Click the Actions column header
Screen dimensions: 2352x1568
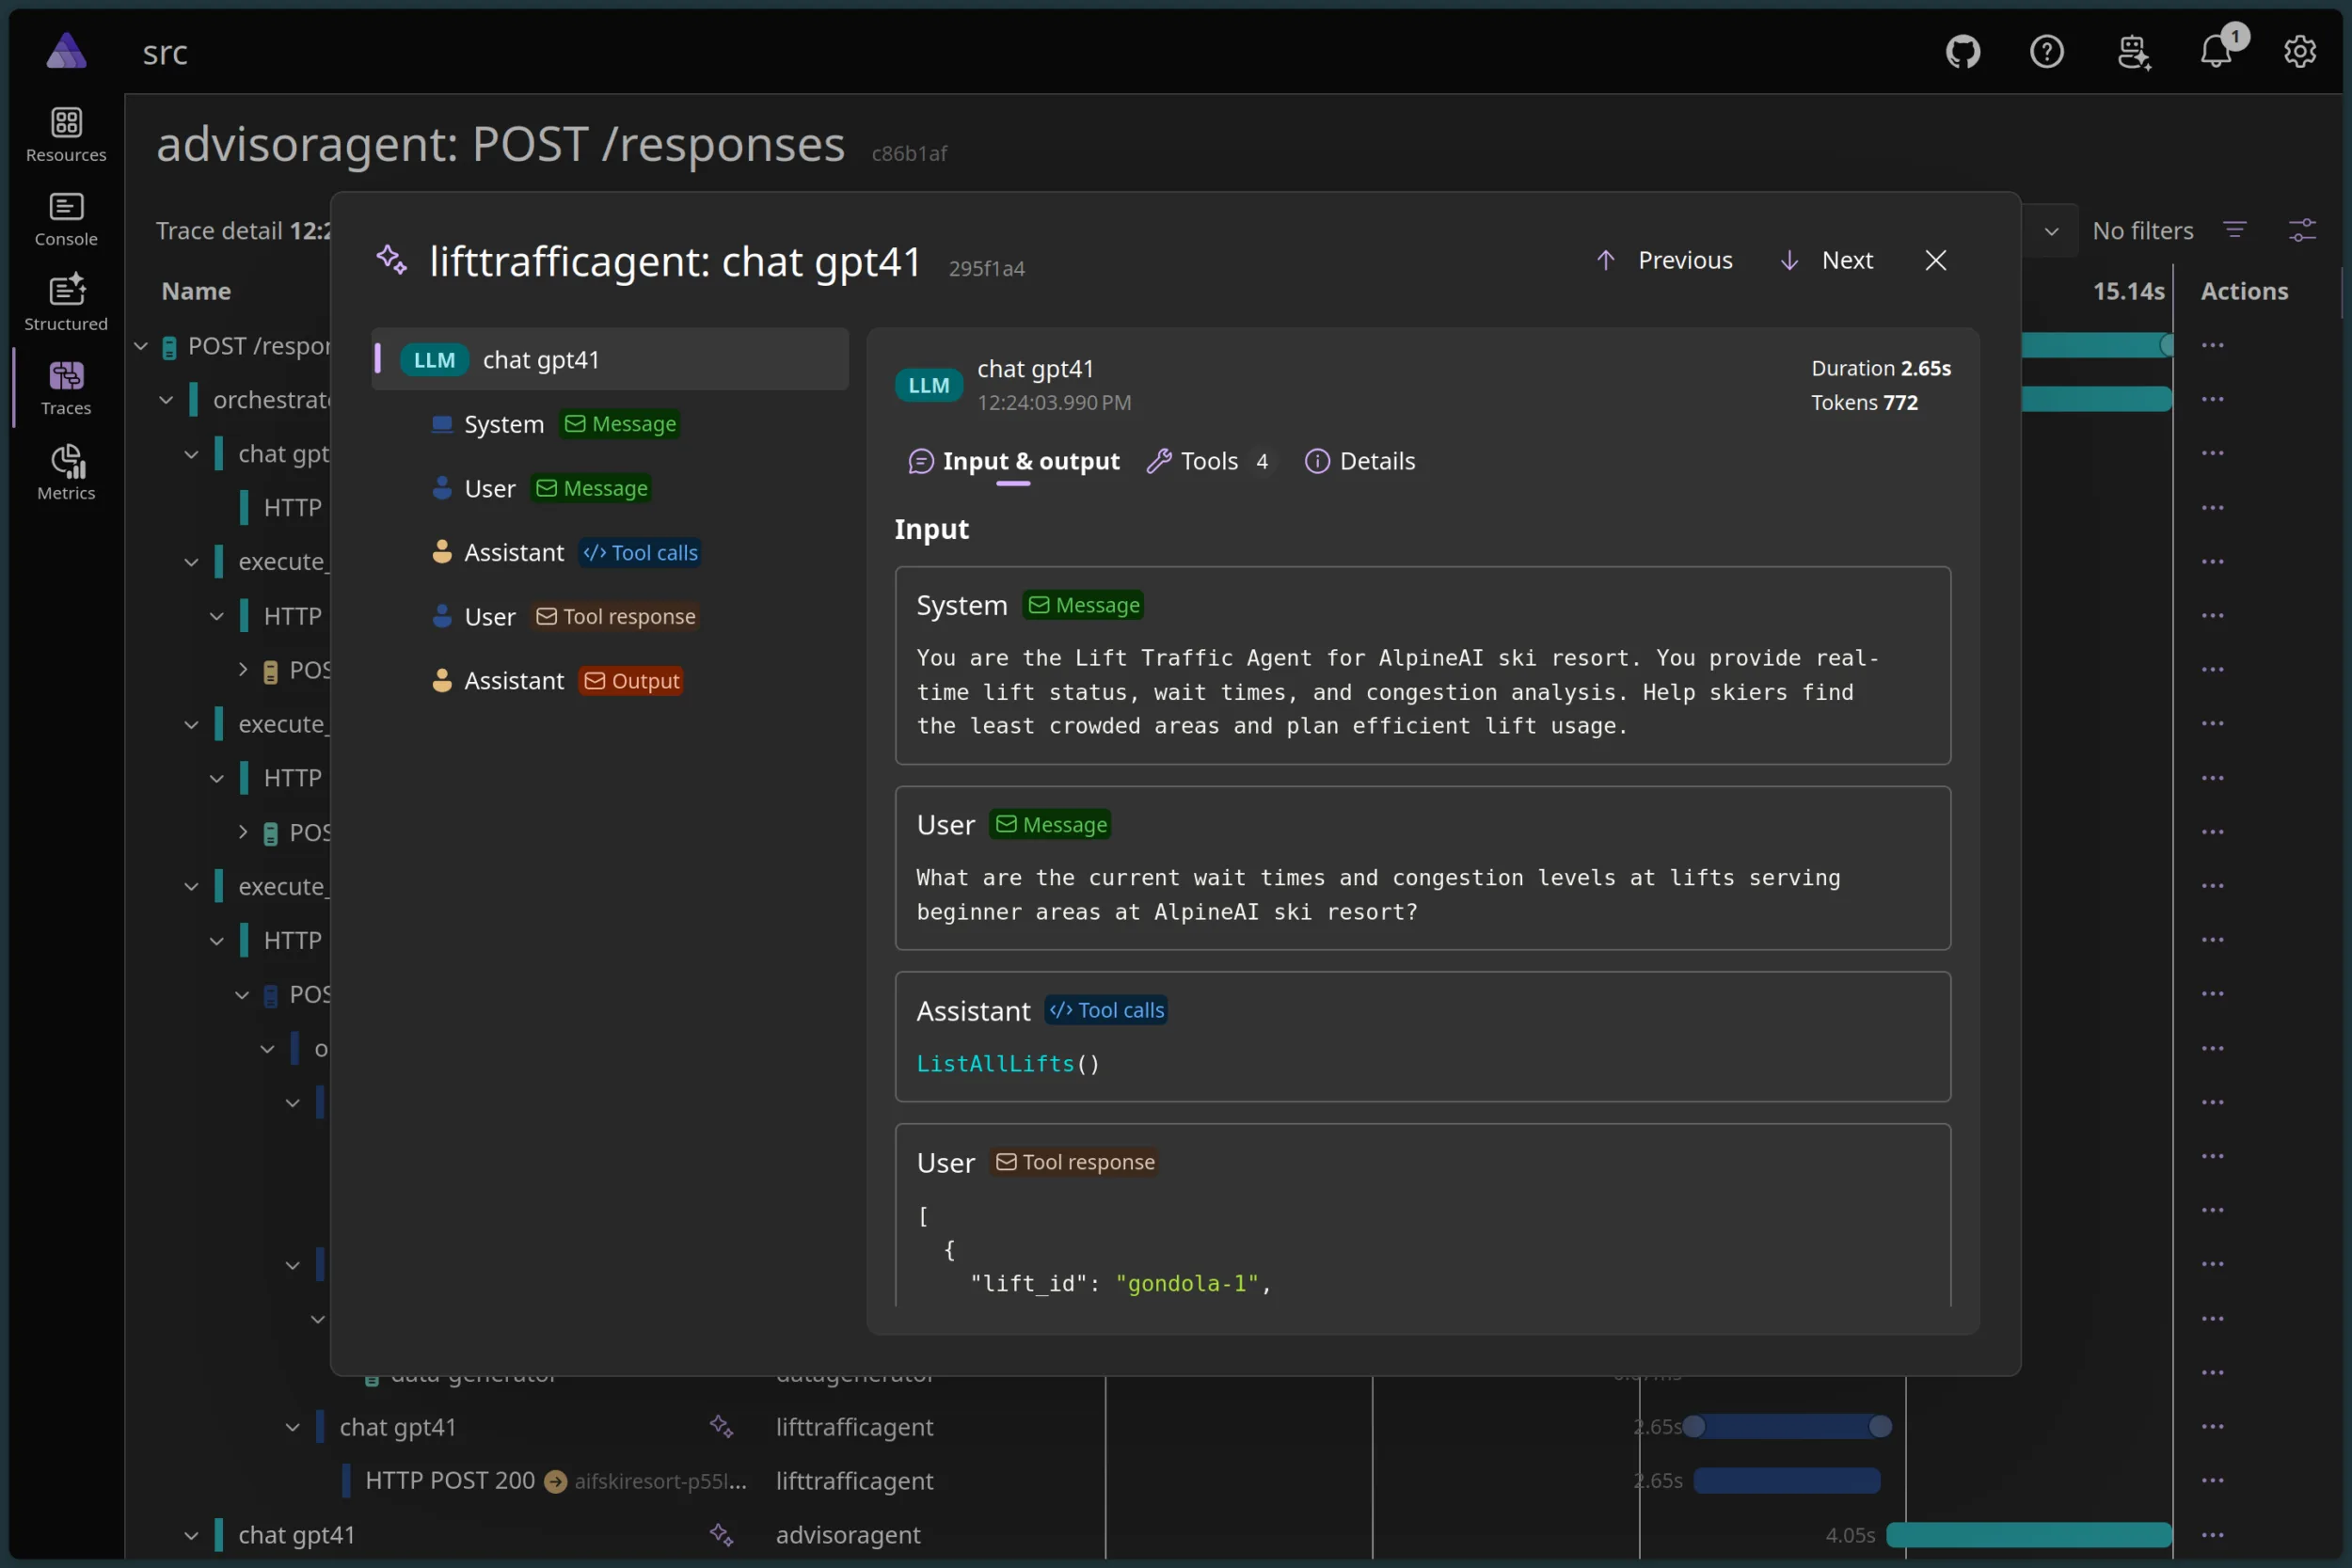click(x=2243, y=291)
